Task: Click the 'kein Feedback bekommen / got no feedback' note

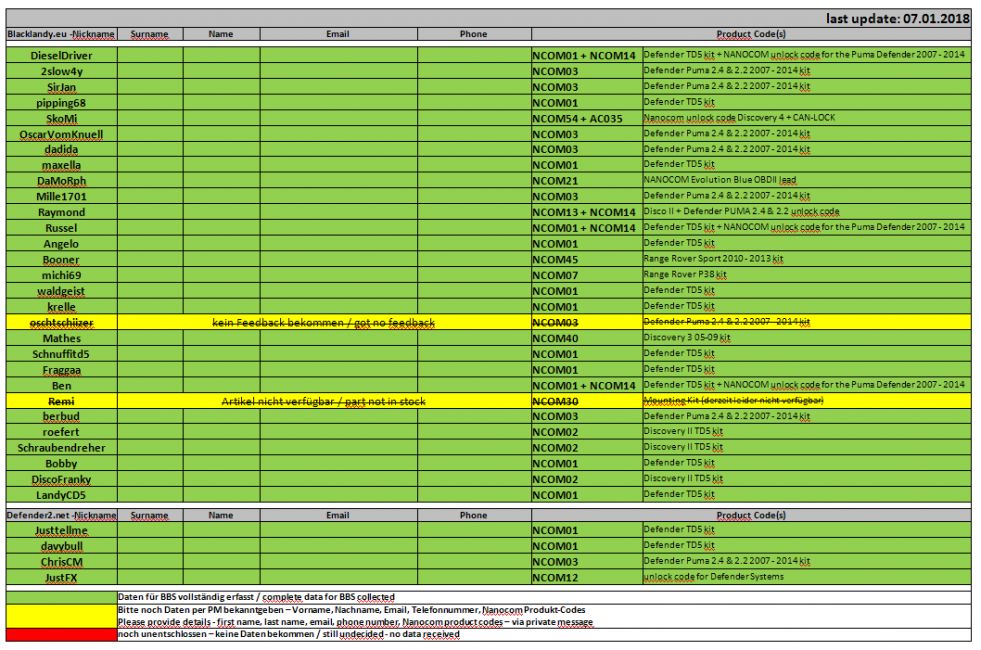Action: coord(323,323)
